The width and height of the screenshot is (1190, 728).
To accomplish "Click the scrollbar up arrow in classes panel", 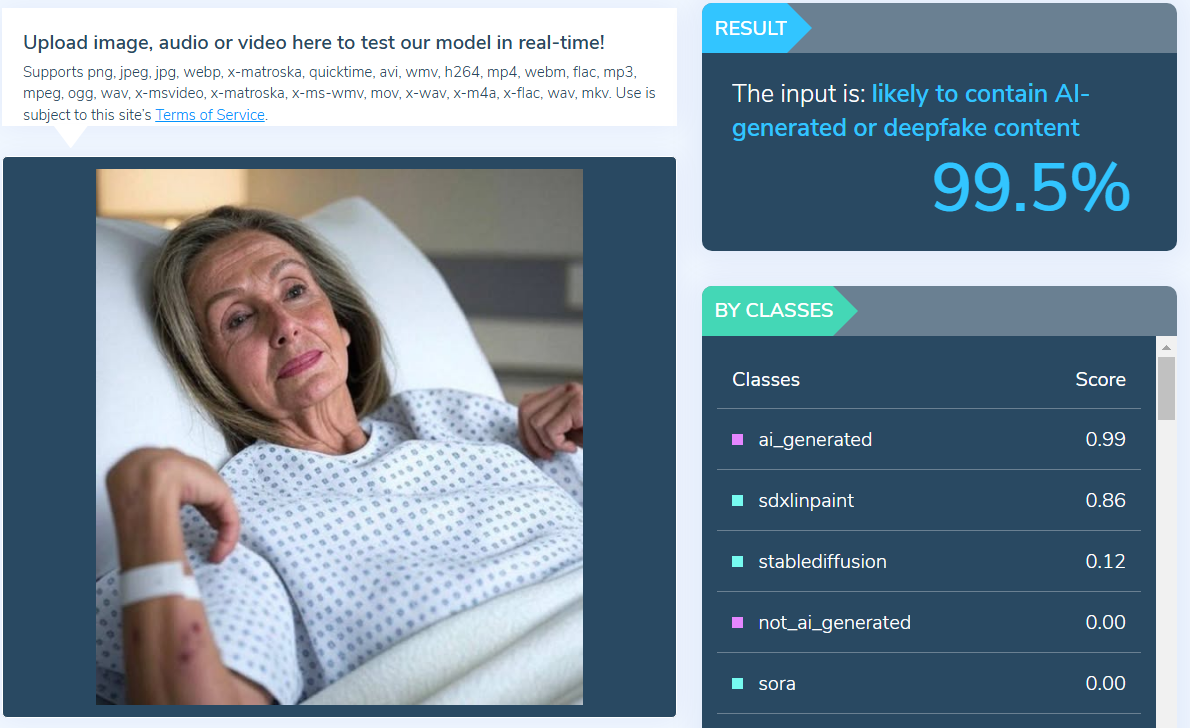I will pos(1166,347).
